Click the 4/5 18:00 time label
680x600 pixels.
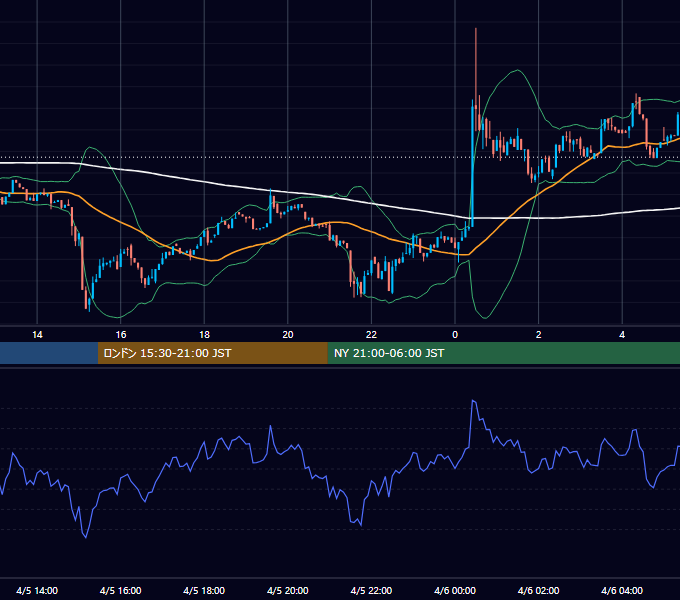click(x=204, y=590)
